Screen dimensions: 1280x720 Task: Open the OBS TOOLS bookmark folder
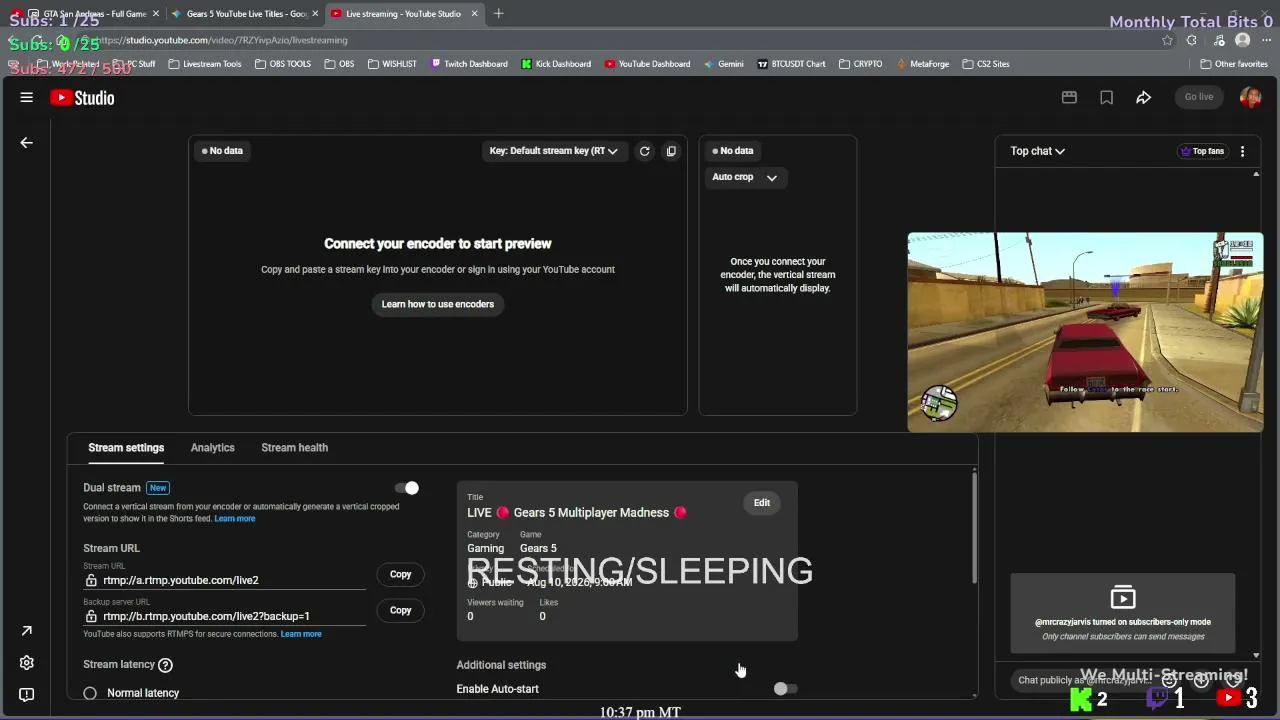pyautogui.click(x=283, y=64)
